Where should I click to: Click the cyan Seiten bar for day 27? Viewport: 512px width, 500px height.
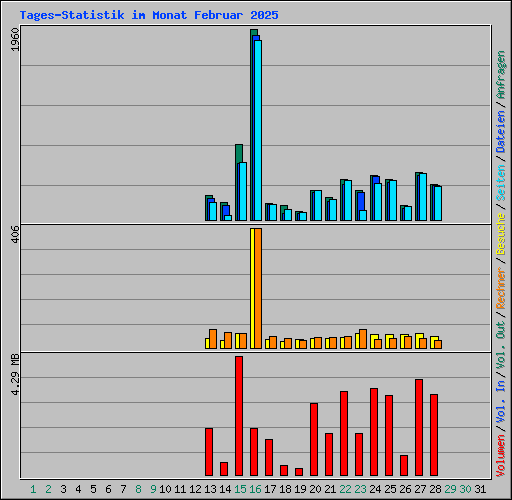[x=423, y=197]
